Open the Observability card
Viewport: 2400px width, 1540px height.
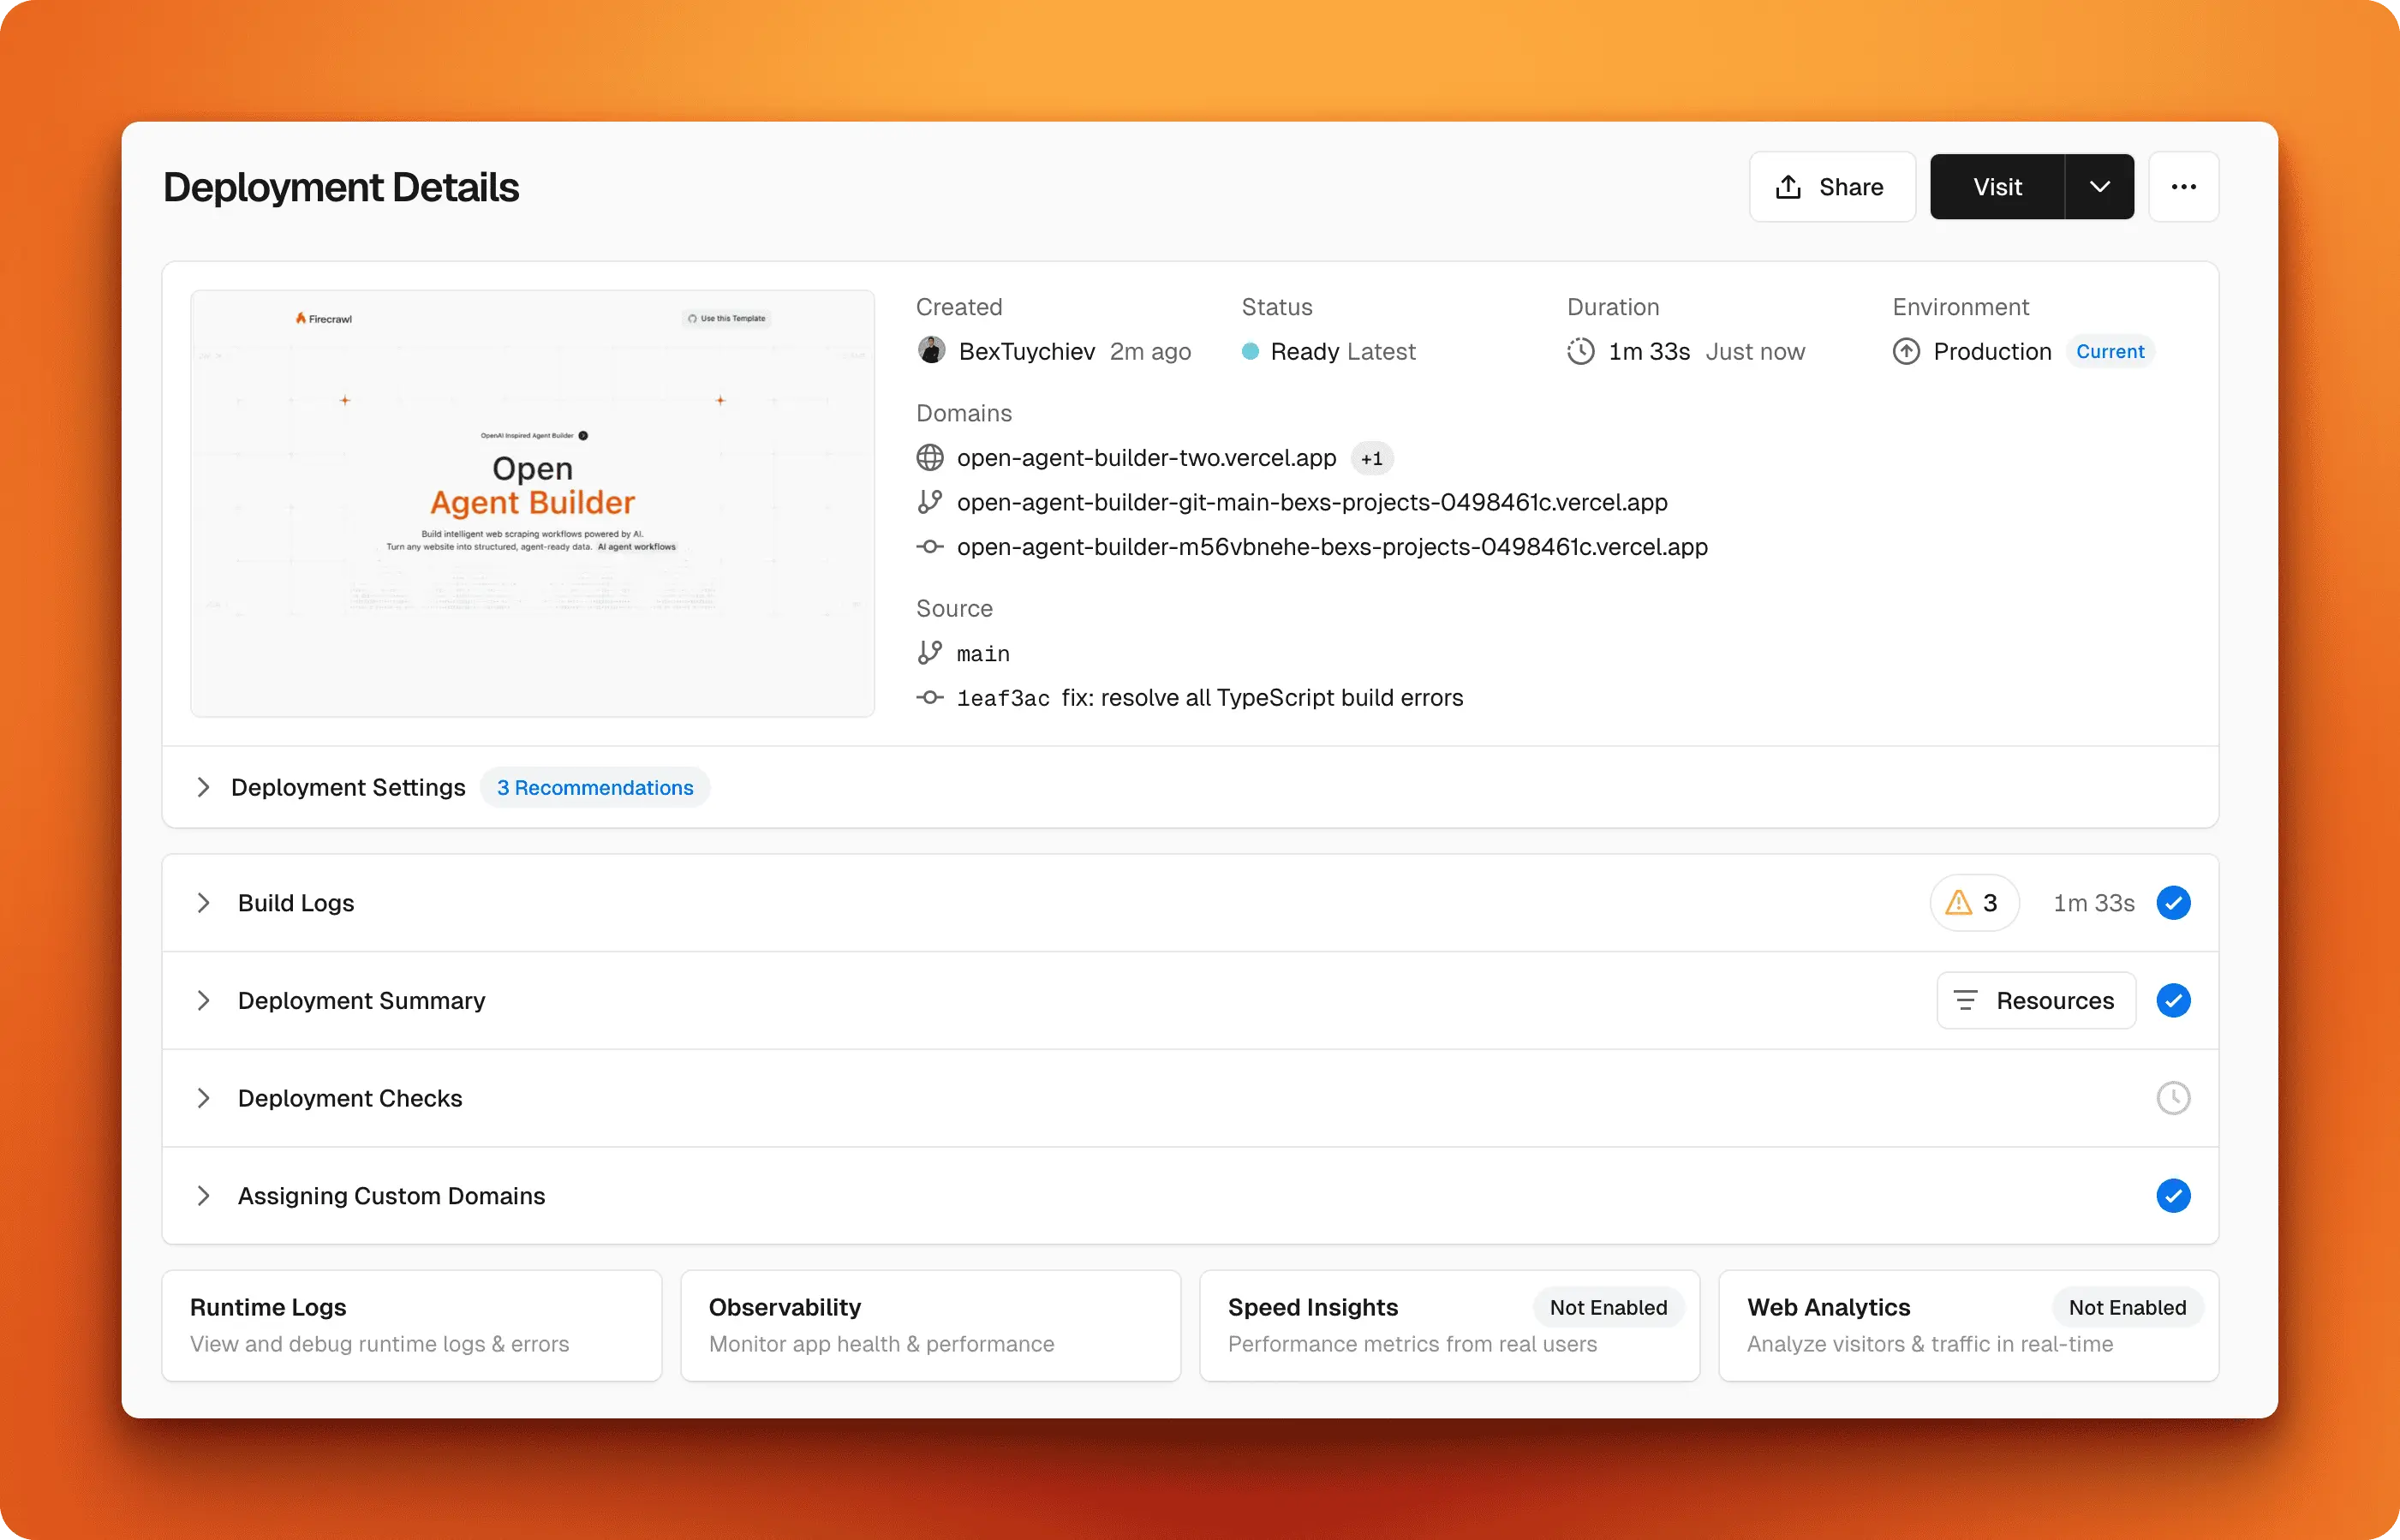coord(930,1325)
